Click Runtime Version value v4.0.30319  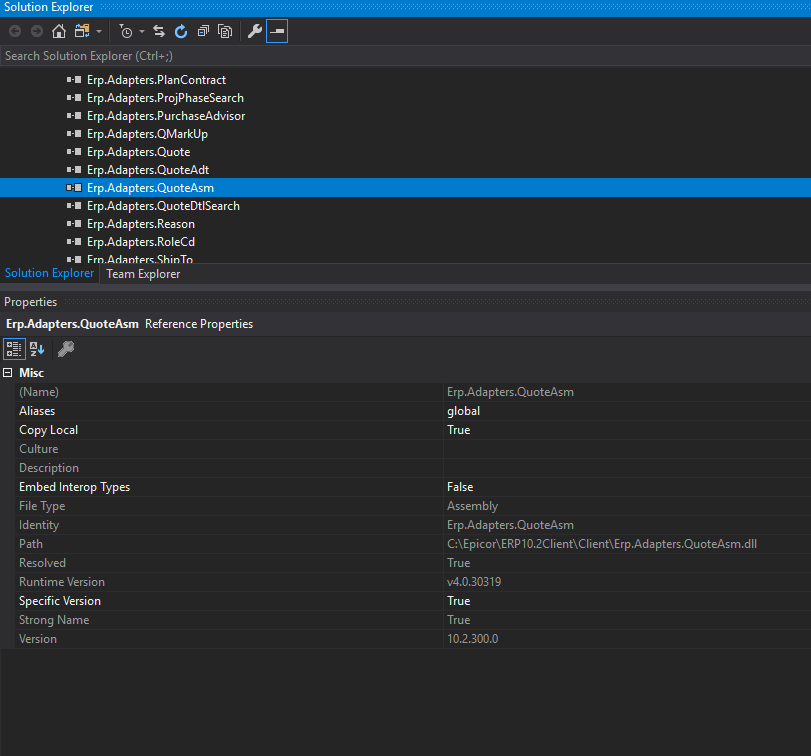coord(474,582)
